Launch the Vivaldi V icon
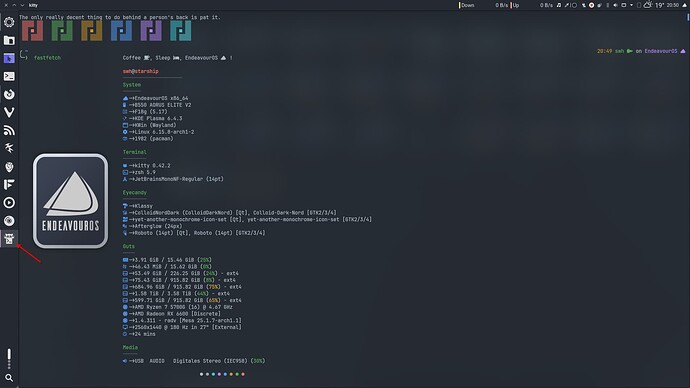The height and width of the screenshot is (388, 690). point(9,112)
